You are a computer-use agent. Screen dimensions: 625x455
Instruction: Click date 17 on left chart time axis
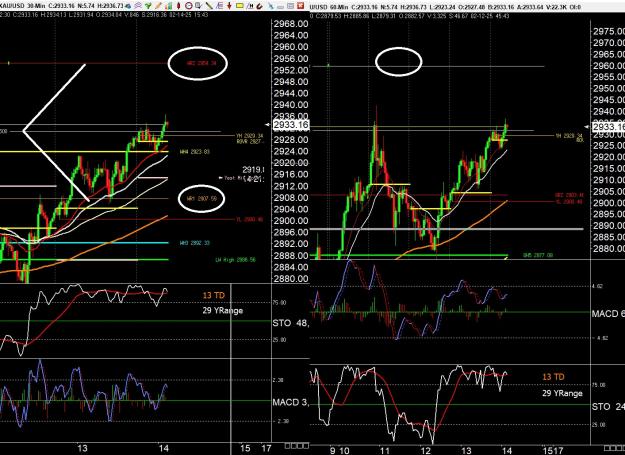[266, 448]
